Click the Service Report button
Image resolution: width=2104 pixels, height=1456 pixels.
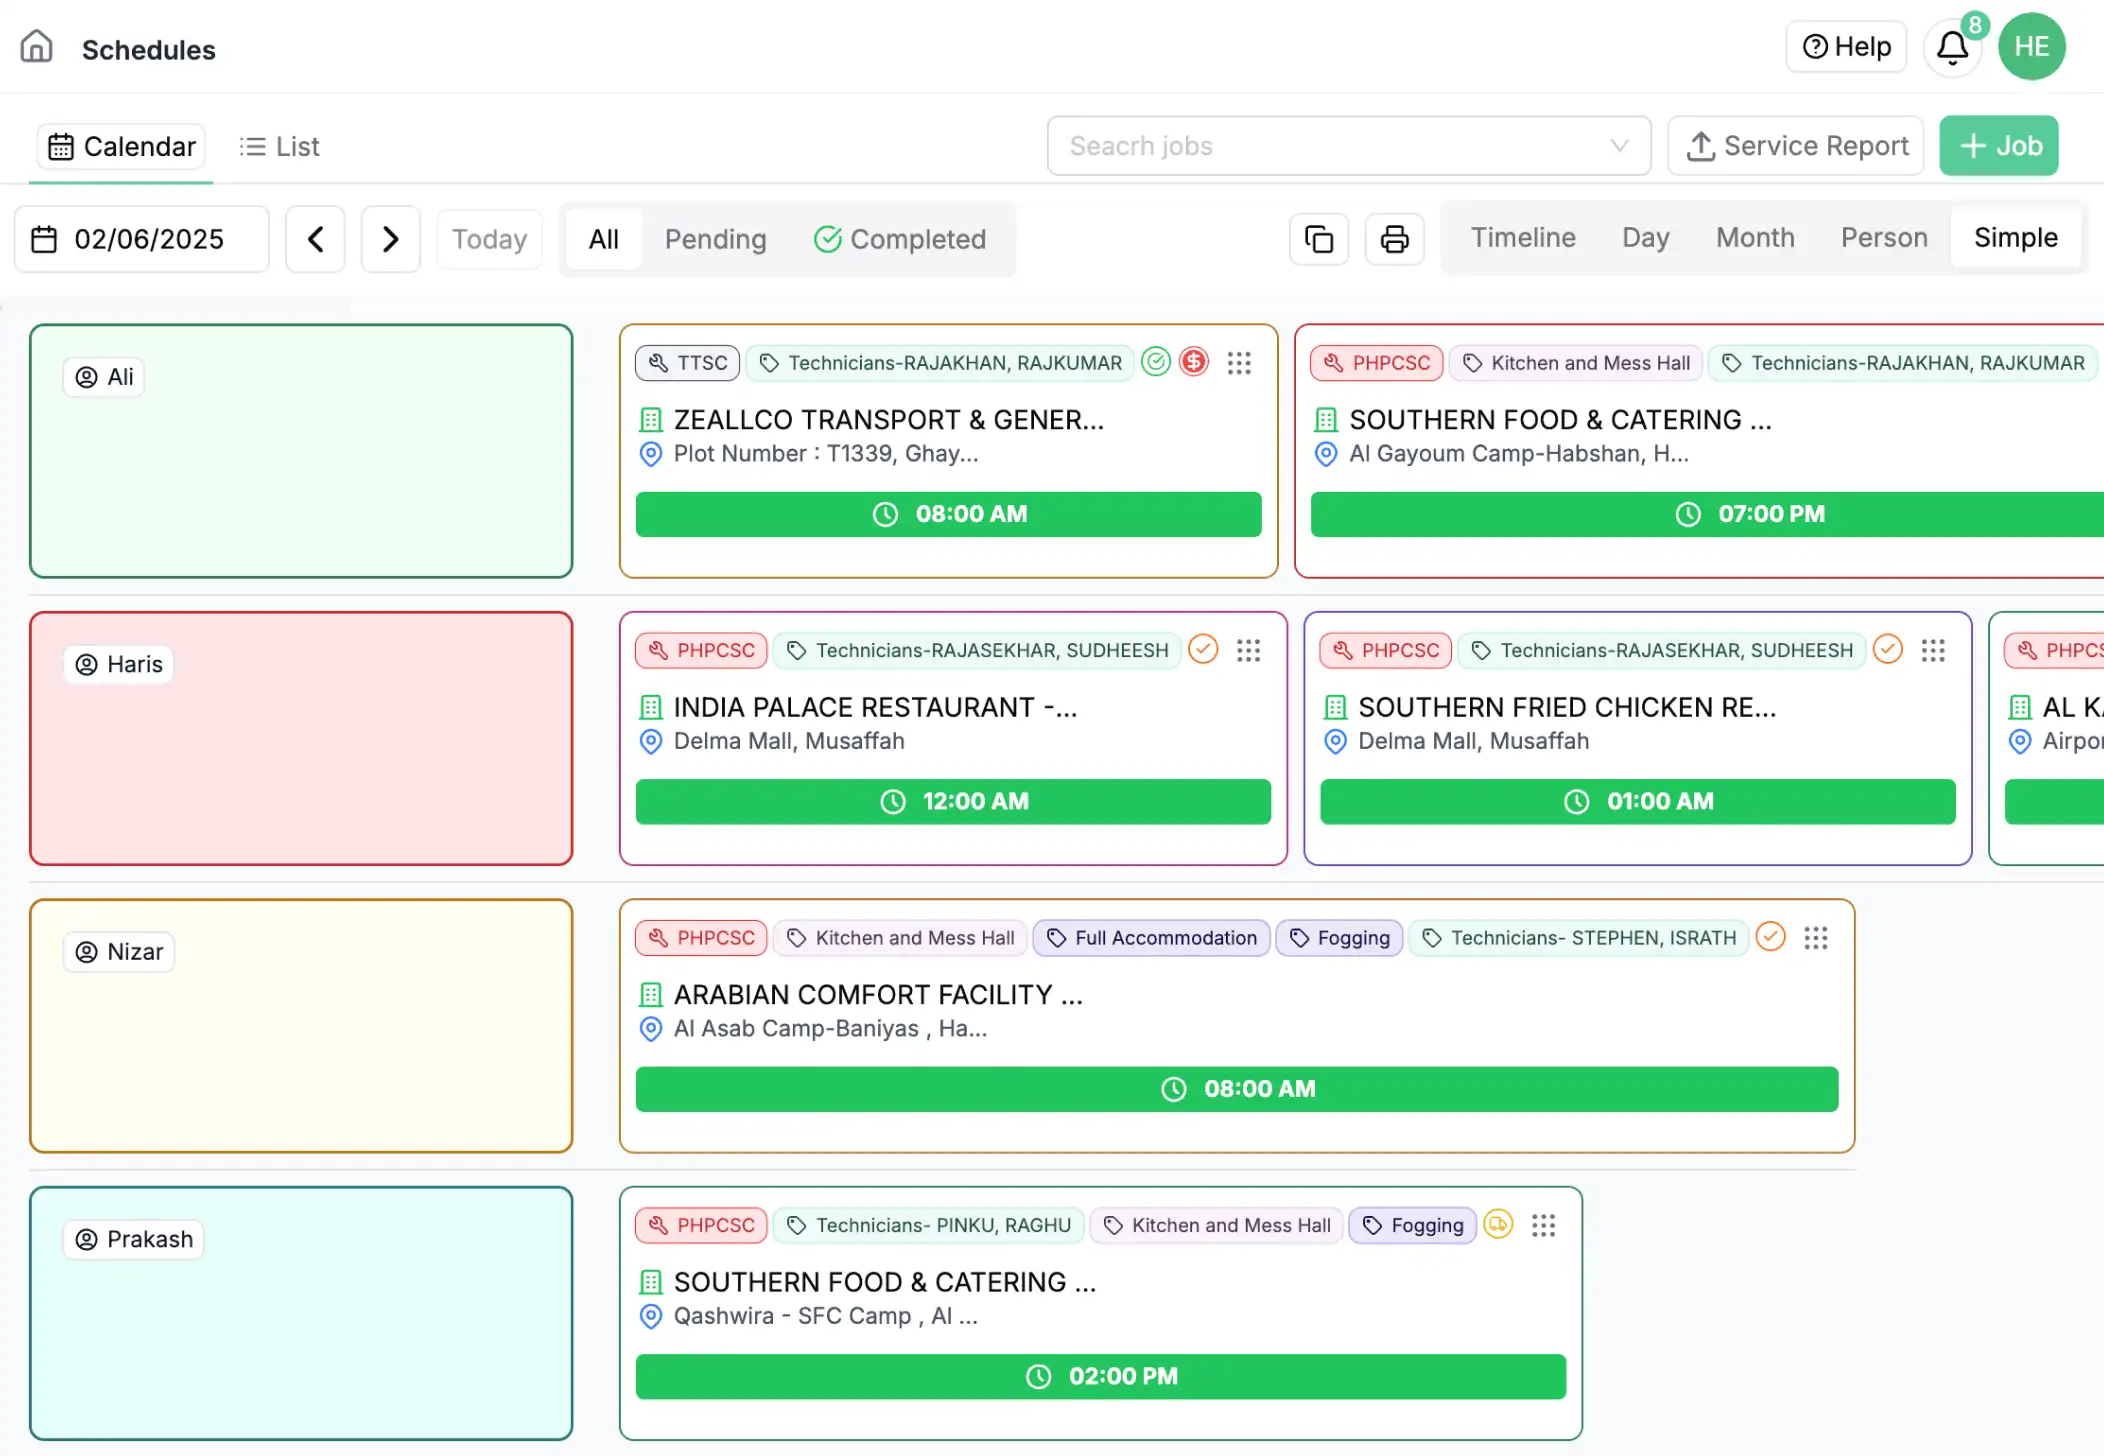click(1796, 146)
